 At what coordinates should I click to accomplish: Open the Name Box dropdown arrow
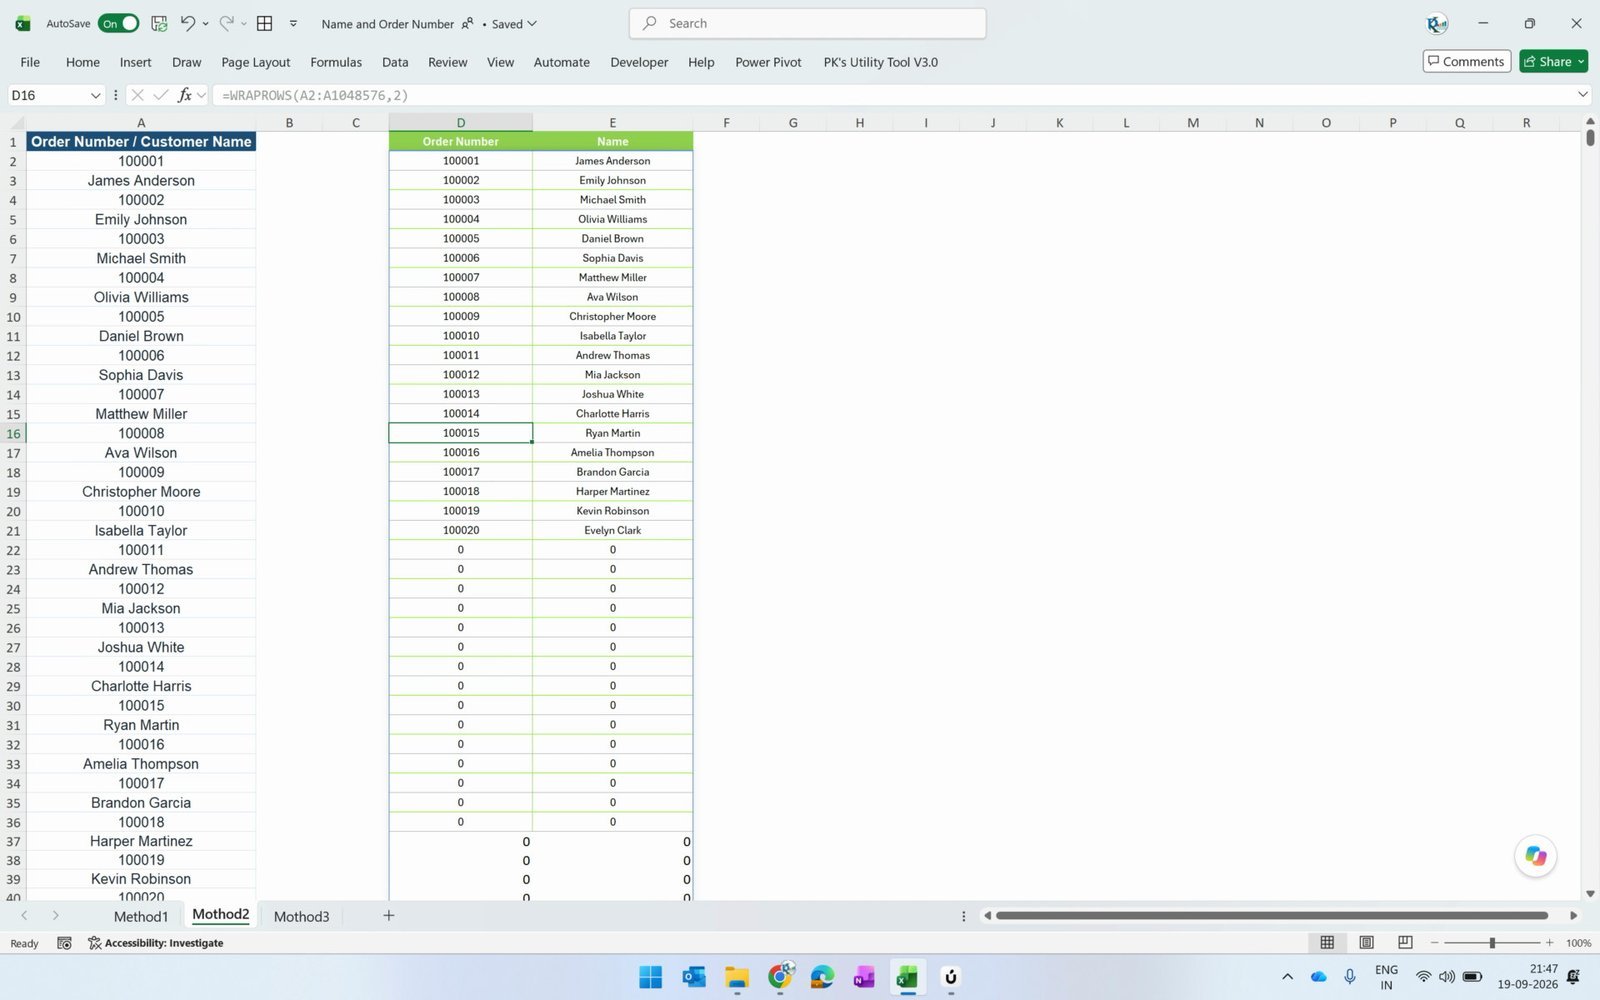point(96,95)
